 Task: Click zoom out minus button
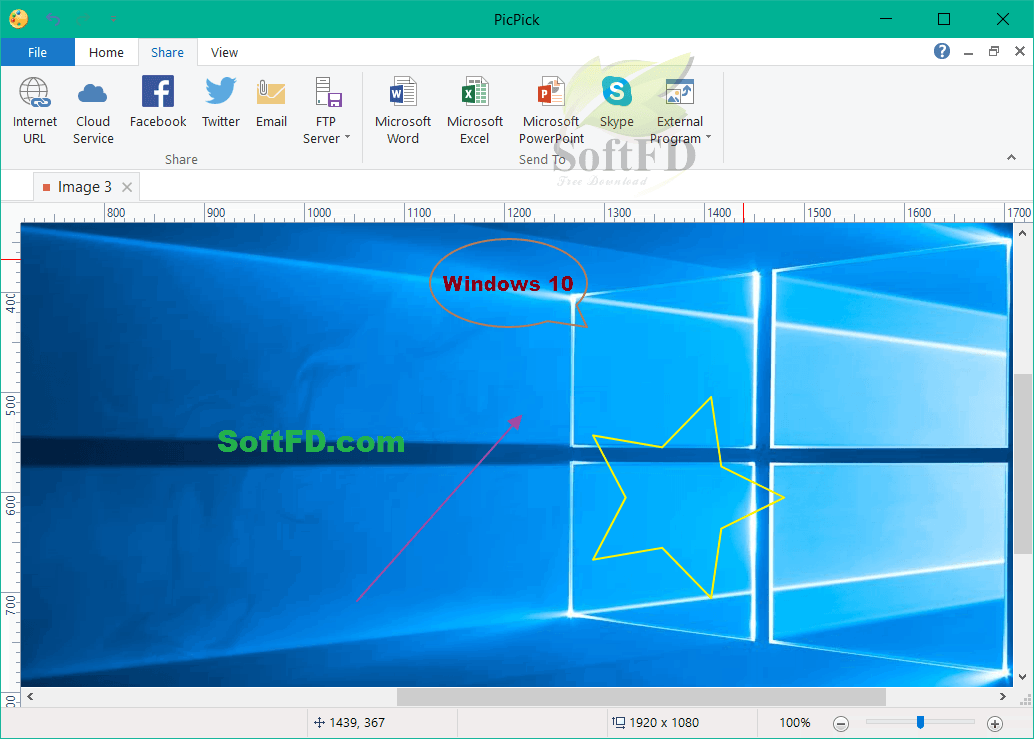pyautogui.click(x=841, y=724)
